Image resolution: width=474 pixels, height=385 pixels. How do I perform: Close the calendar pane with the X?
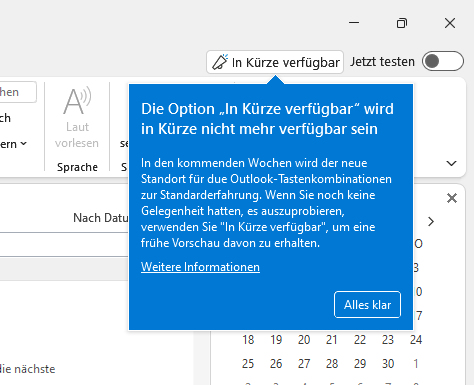(x=452, y=198)
